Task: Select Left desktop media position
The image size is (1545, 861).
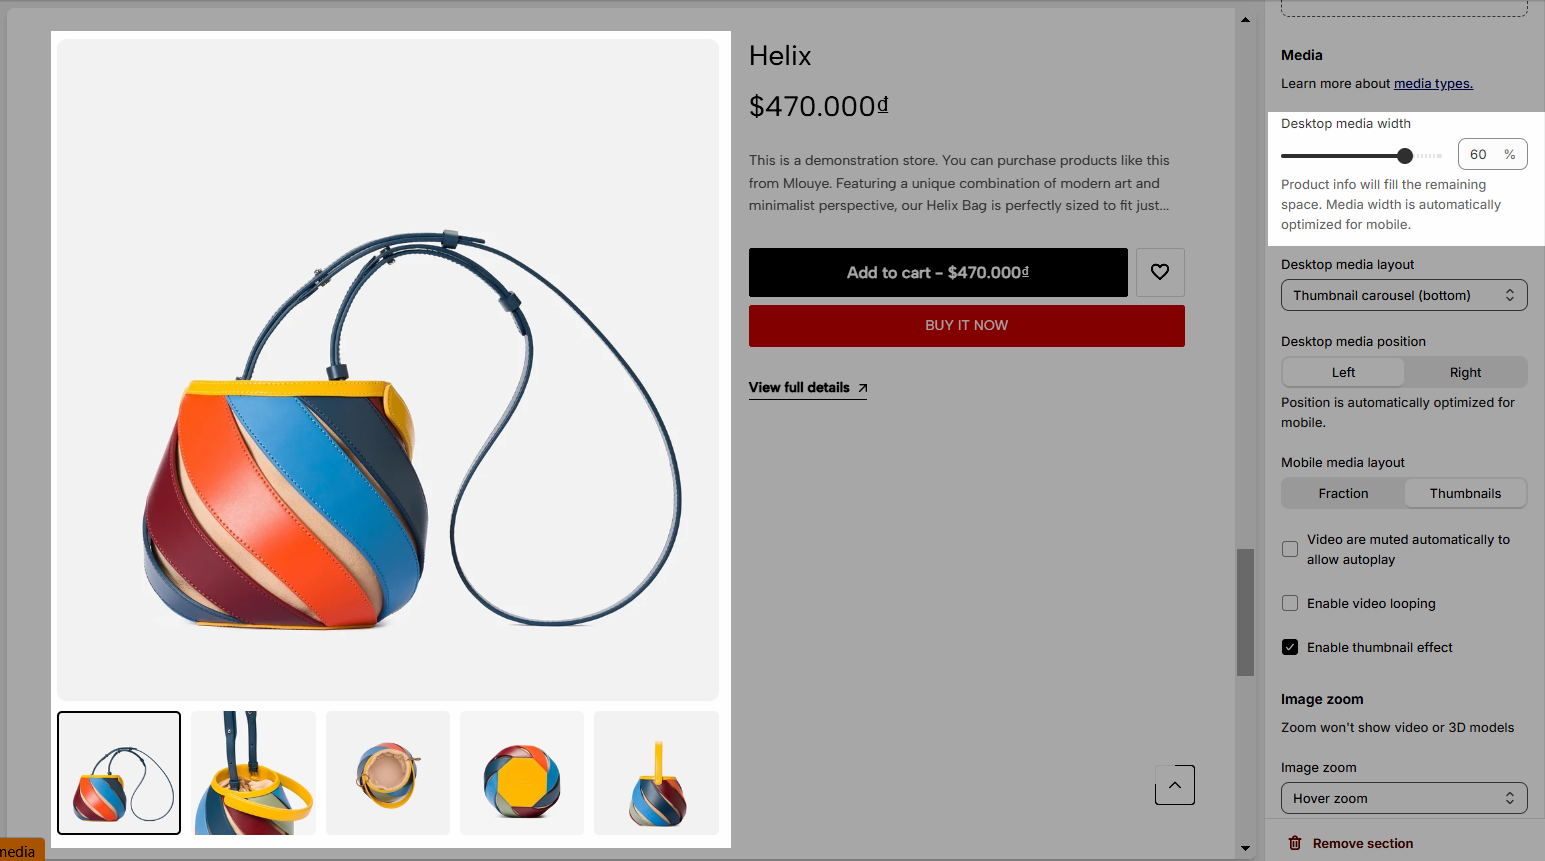Action: tap(1343, 372)
